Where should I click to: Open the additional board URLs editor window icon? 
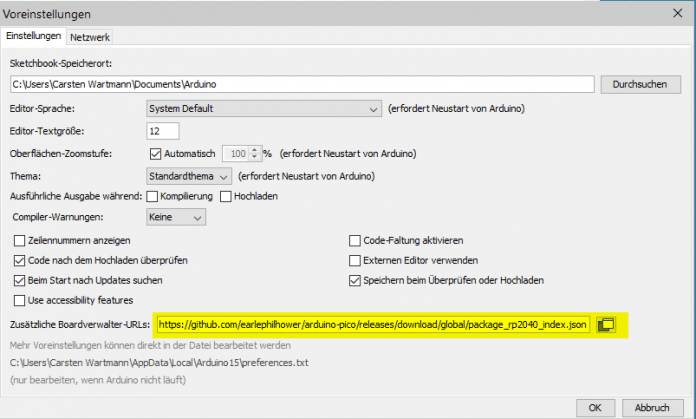(606, 325)
